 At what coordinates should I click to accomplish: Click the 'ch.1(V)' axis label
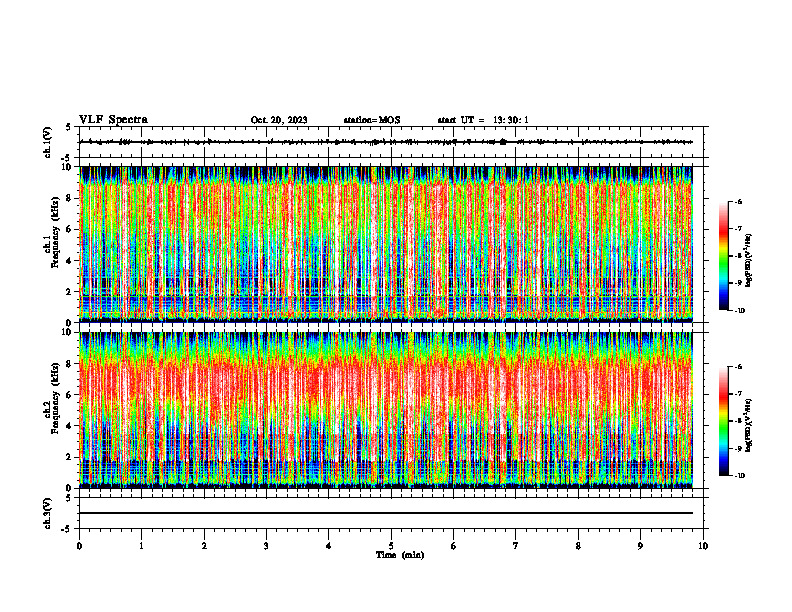point(48,142)
